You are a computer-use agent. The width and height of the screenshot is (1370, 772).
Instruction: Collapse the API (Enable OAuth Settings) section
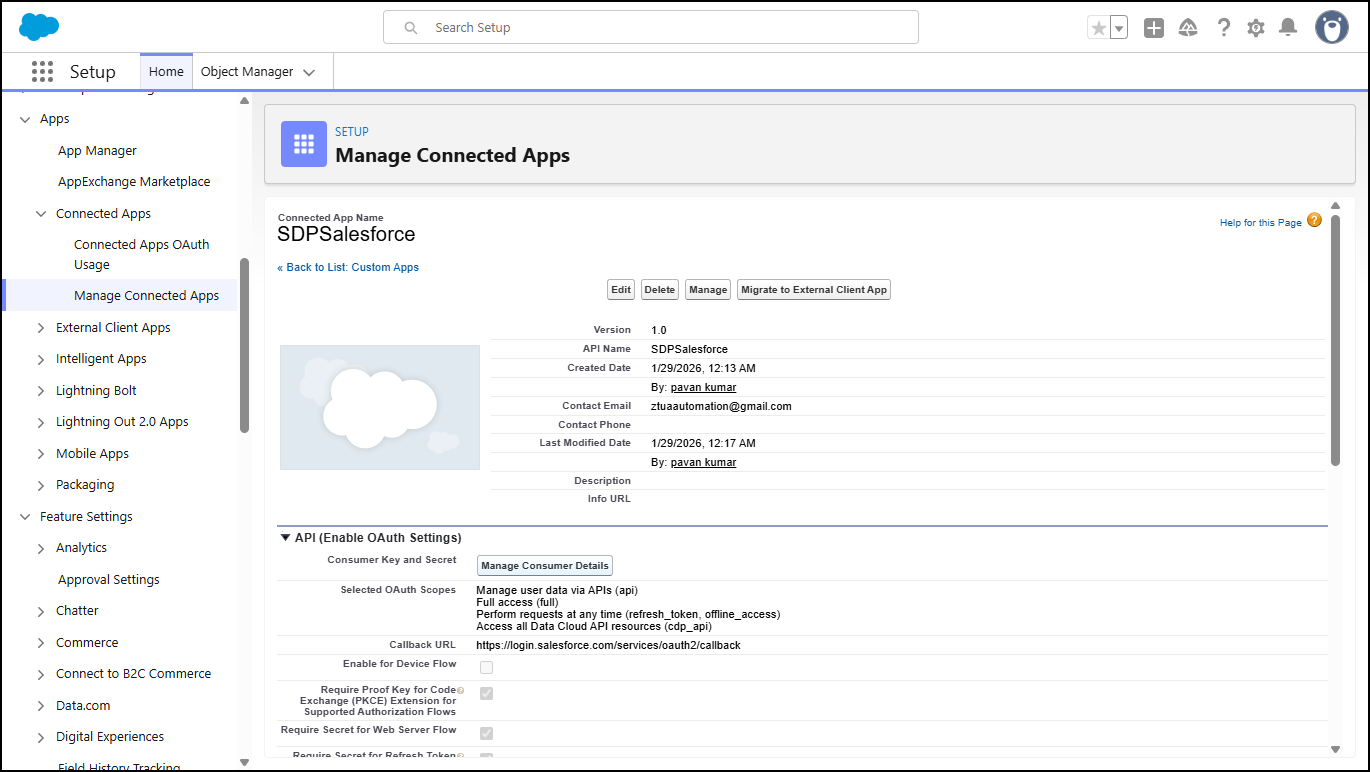(x=285, y=538)
